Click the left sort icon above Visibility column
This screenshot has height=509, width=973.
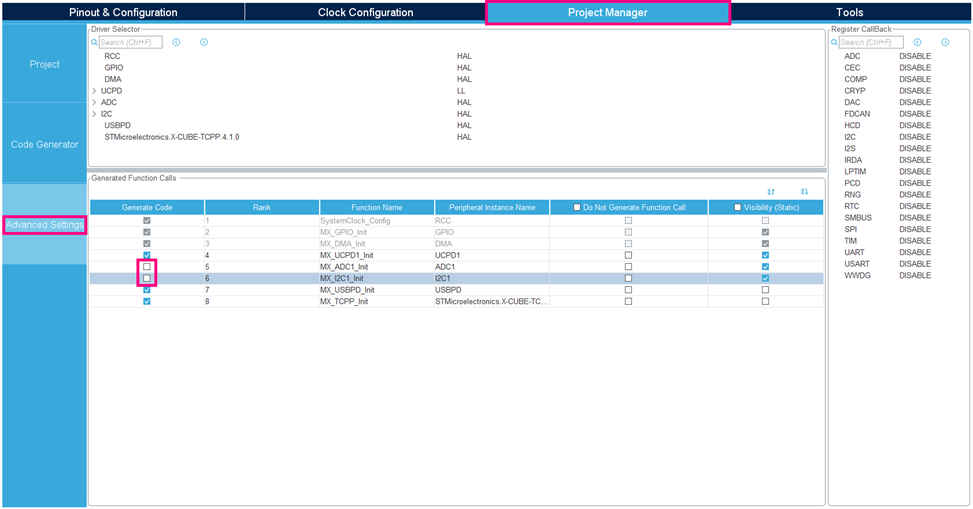click(x=771, y=192)
